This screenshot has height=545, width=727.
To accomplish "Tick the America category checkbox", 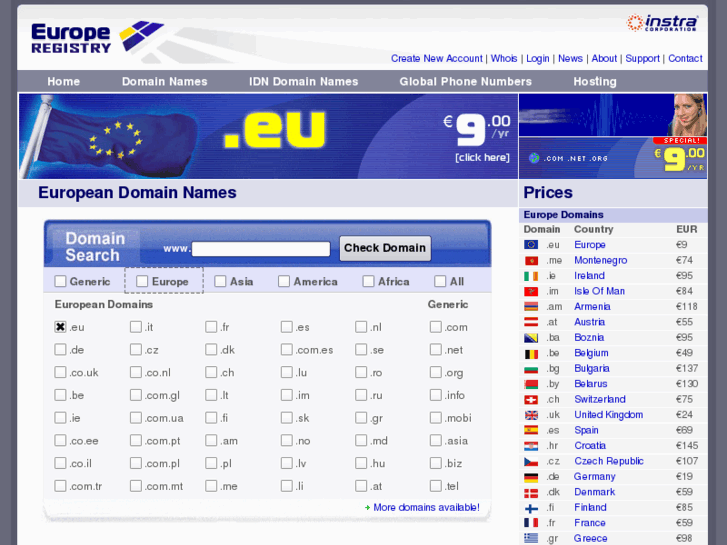I will coord(284,282).
